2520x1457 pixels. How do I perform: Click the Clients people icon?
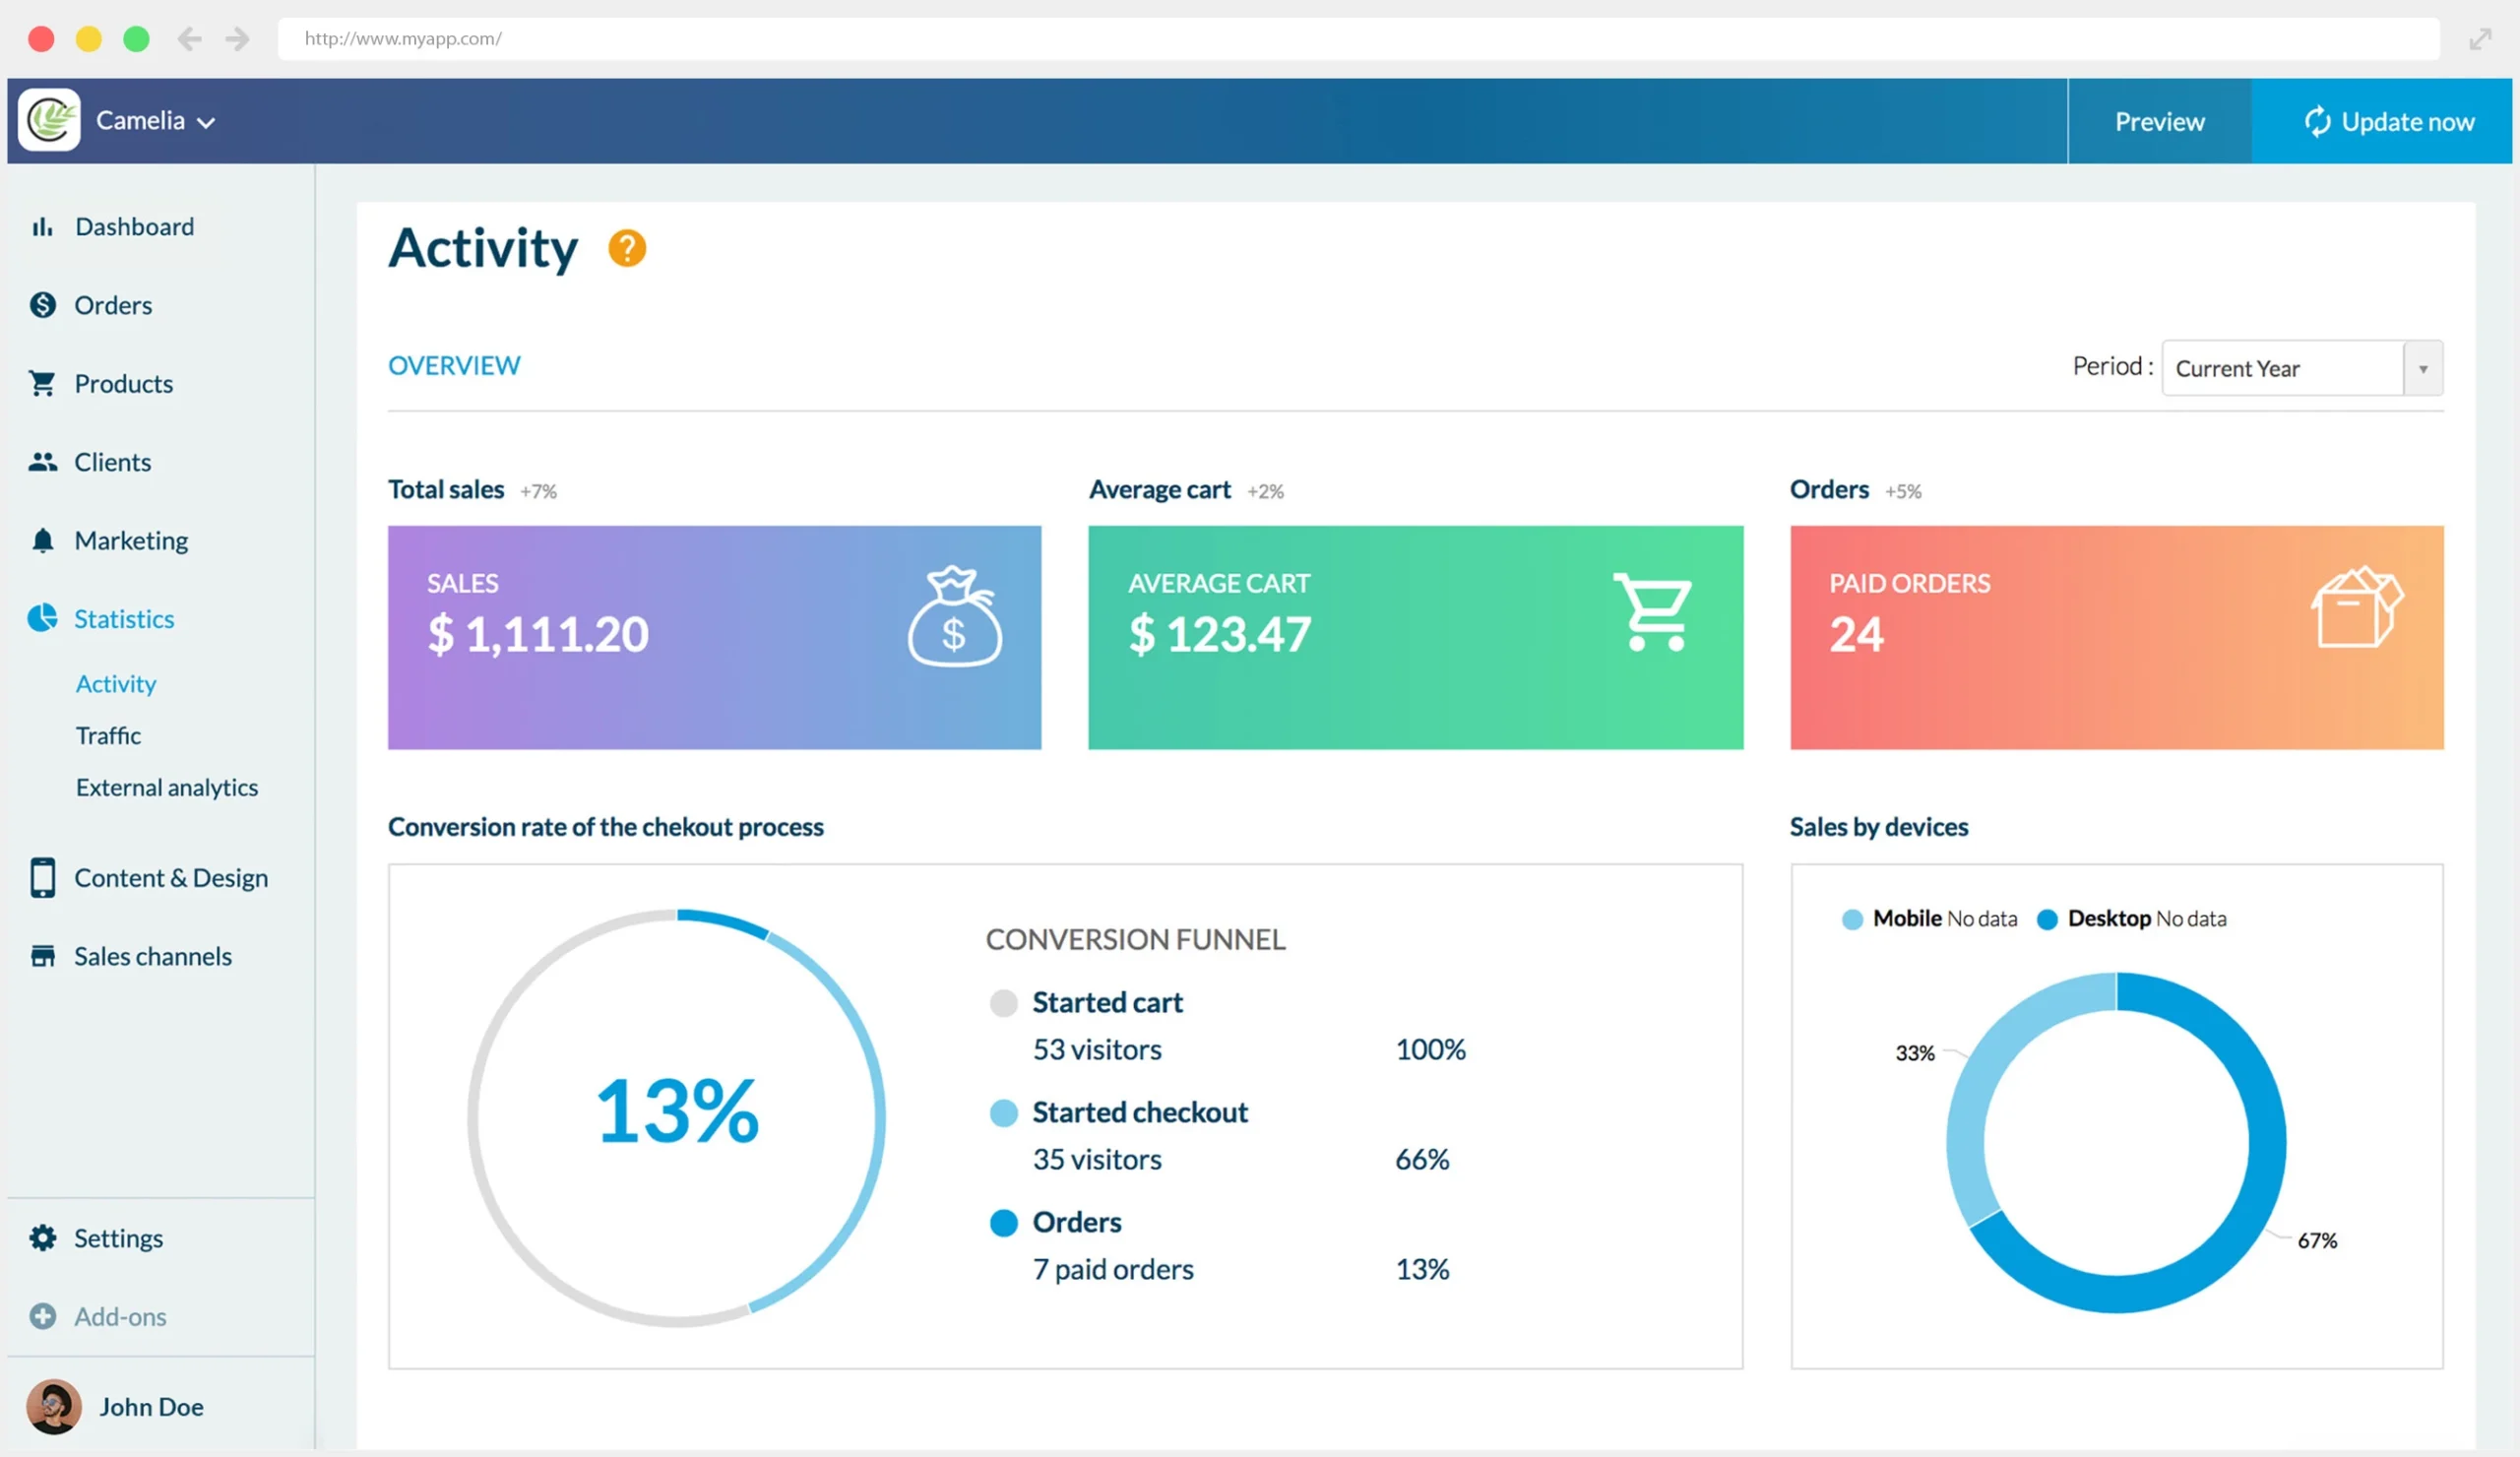click(x=43, y=461)
